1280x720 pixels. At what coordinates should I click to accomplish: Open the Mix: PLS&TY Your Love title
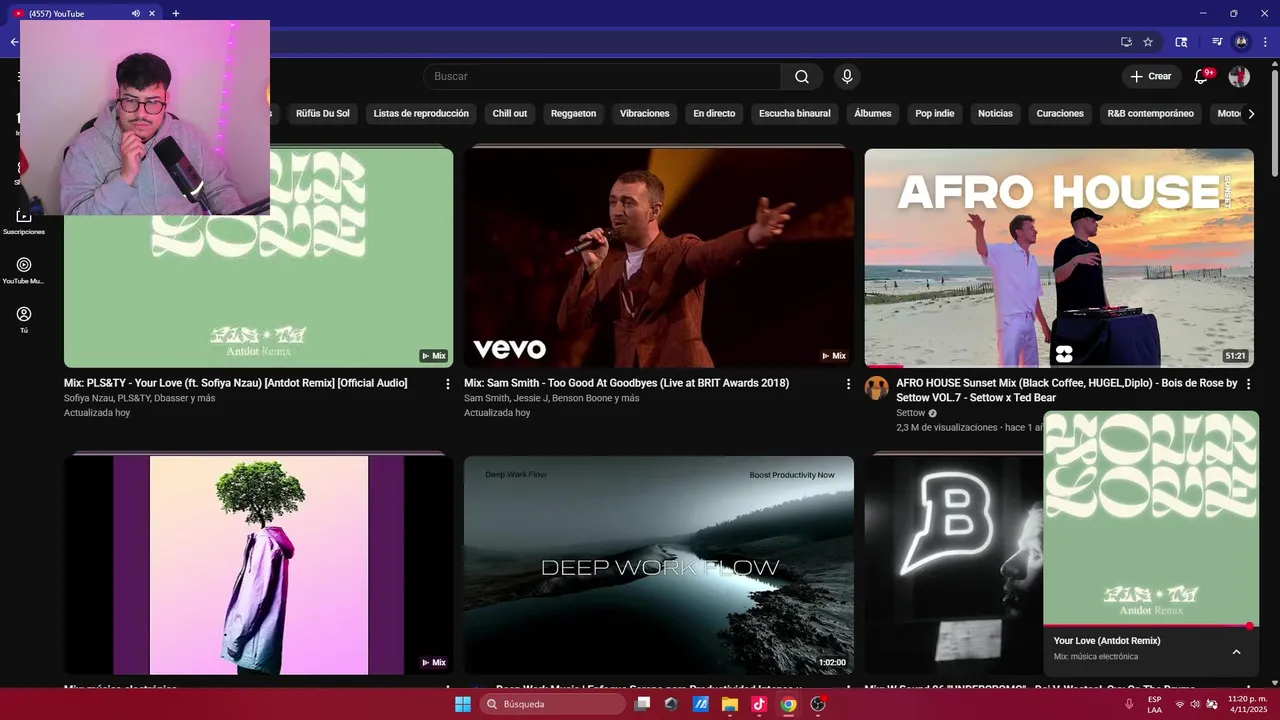236,383
